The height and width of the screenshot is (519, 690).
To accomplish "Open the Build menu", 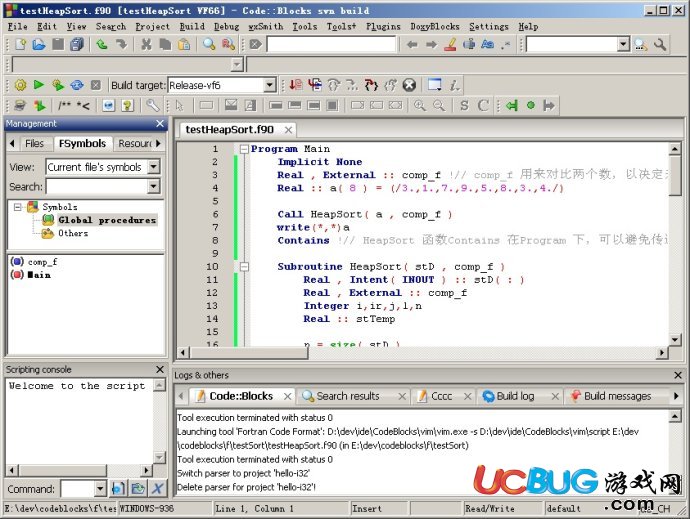I will (192, 27).
